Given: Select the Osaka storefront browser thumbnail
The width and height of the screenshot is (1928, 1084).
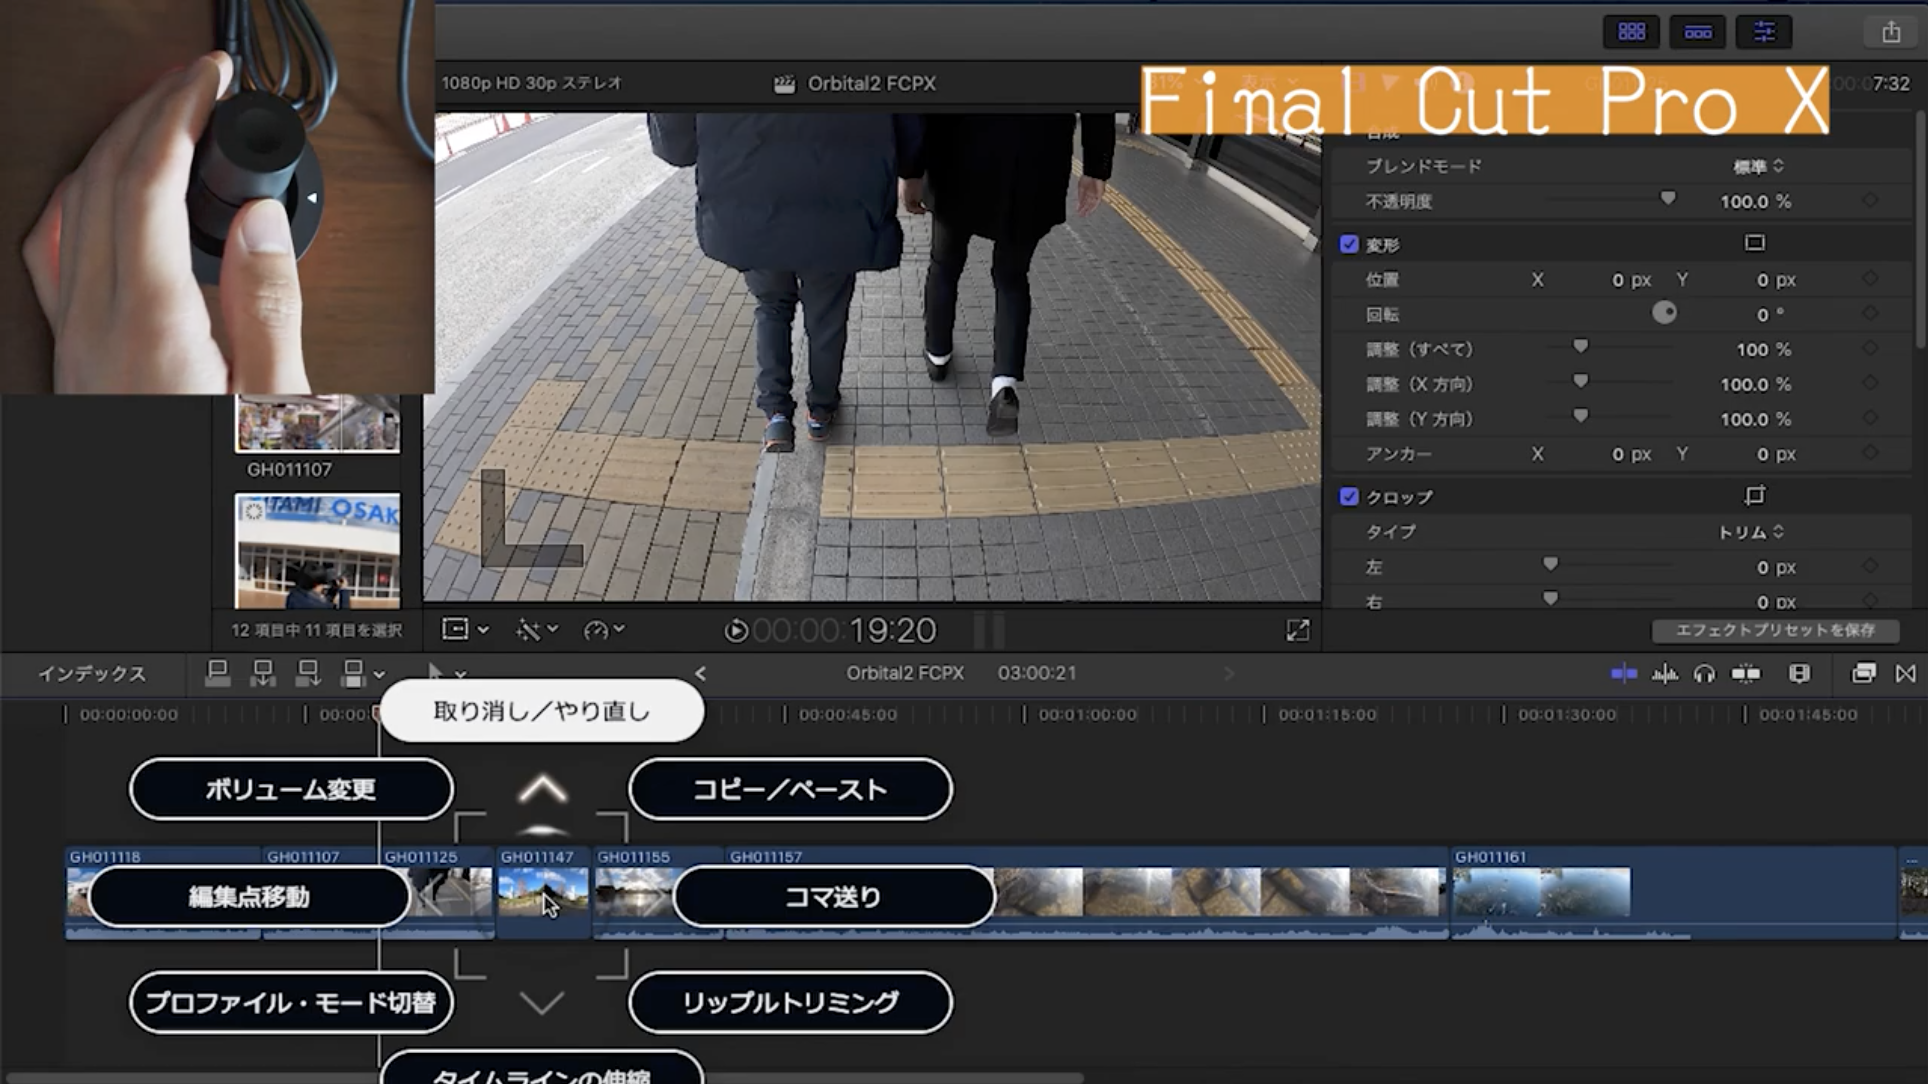Looking at the screenshot, I should [x=317, y=551].
